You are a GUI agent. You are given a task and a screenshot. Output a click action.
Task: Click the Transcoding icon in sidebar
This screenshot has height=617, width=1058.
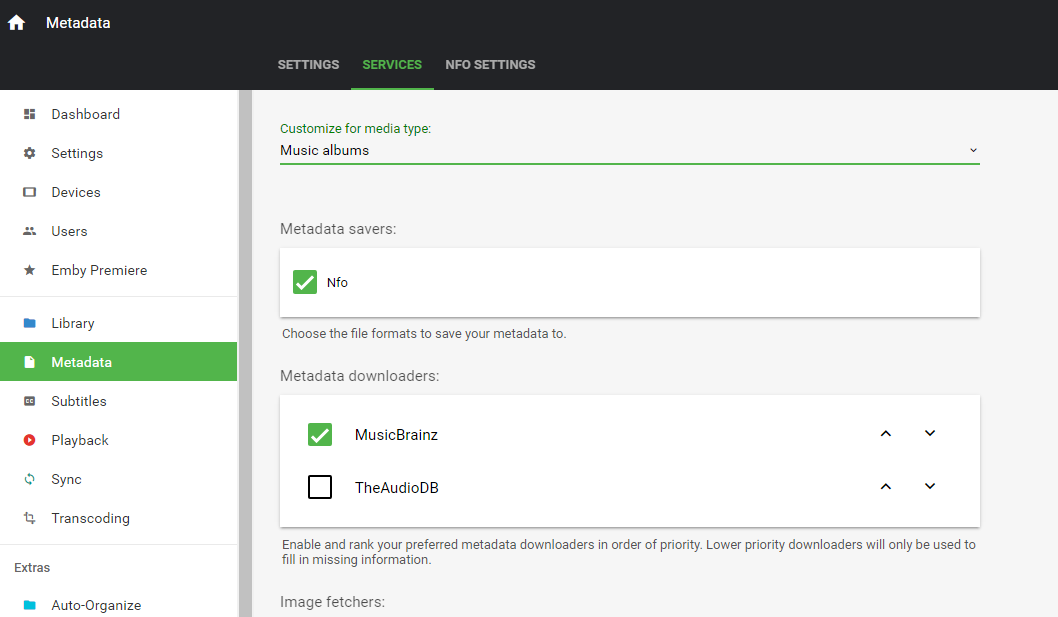(x=30, y=518)
